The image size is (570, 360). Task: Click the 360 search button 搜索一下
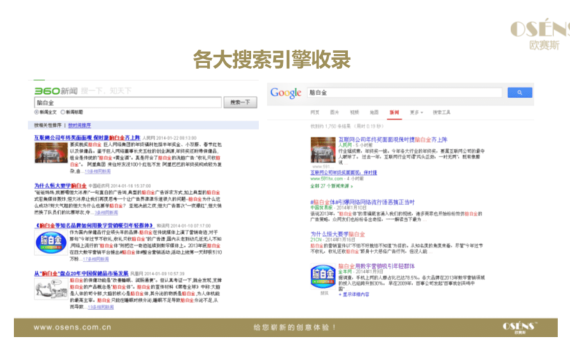[x=240, y=102]
